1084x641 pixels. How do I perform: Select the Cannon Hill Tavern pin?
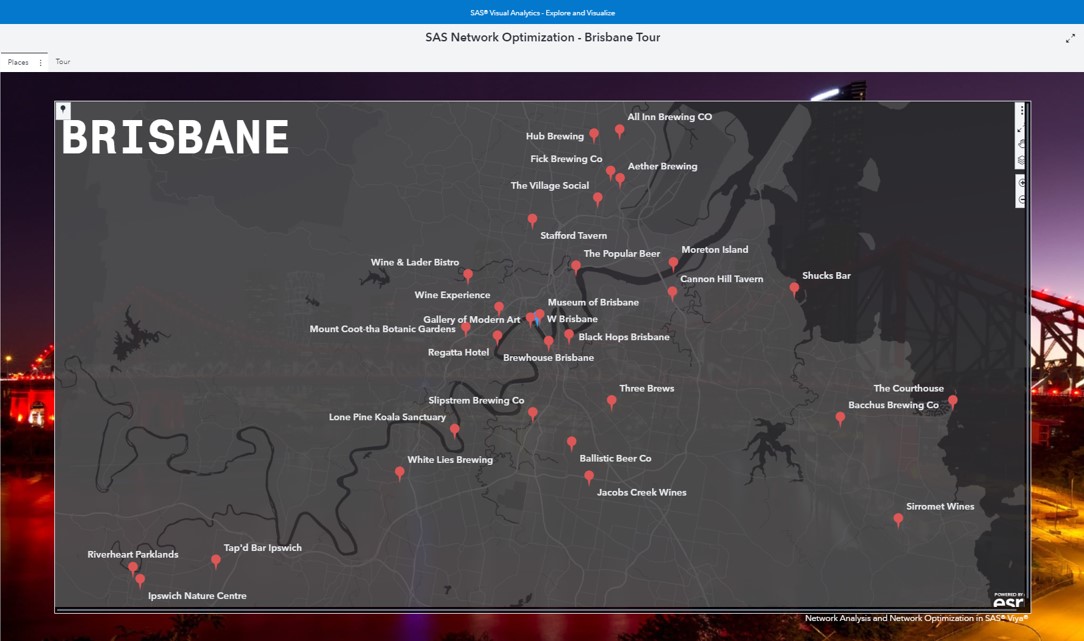click(x=672, y=293)
